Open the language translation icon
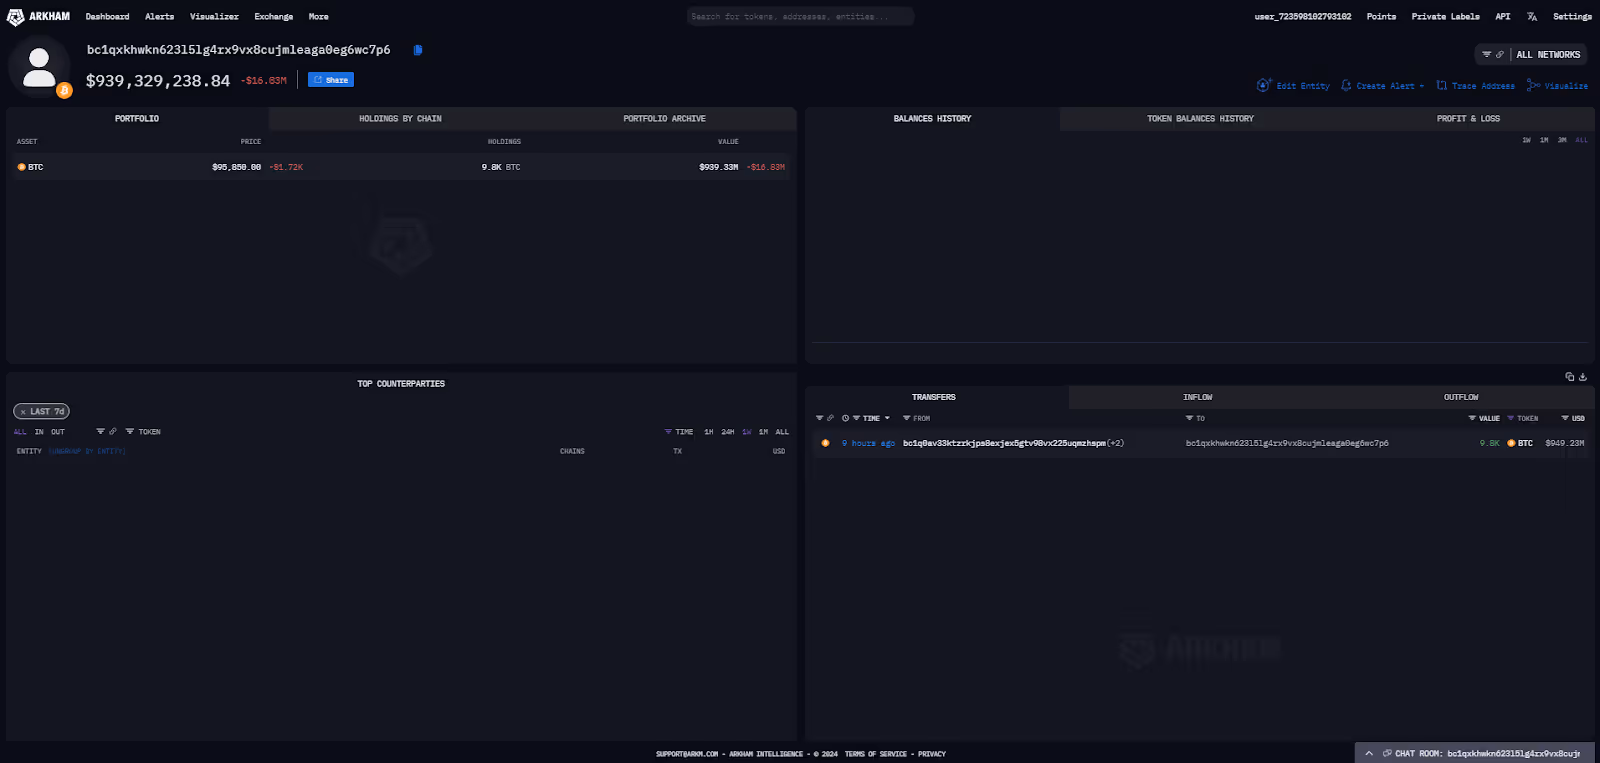 [x=1531, y=17]
